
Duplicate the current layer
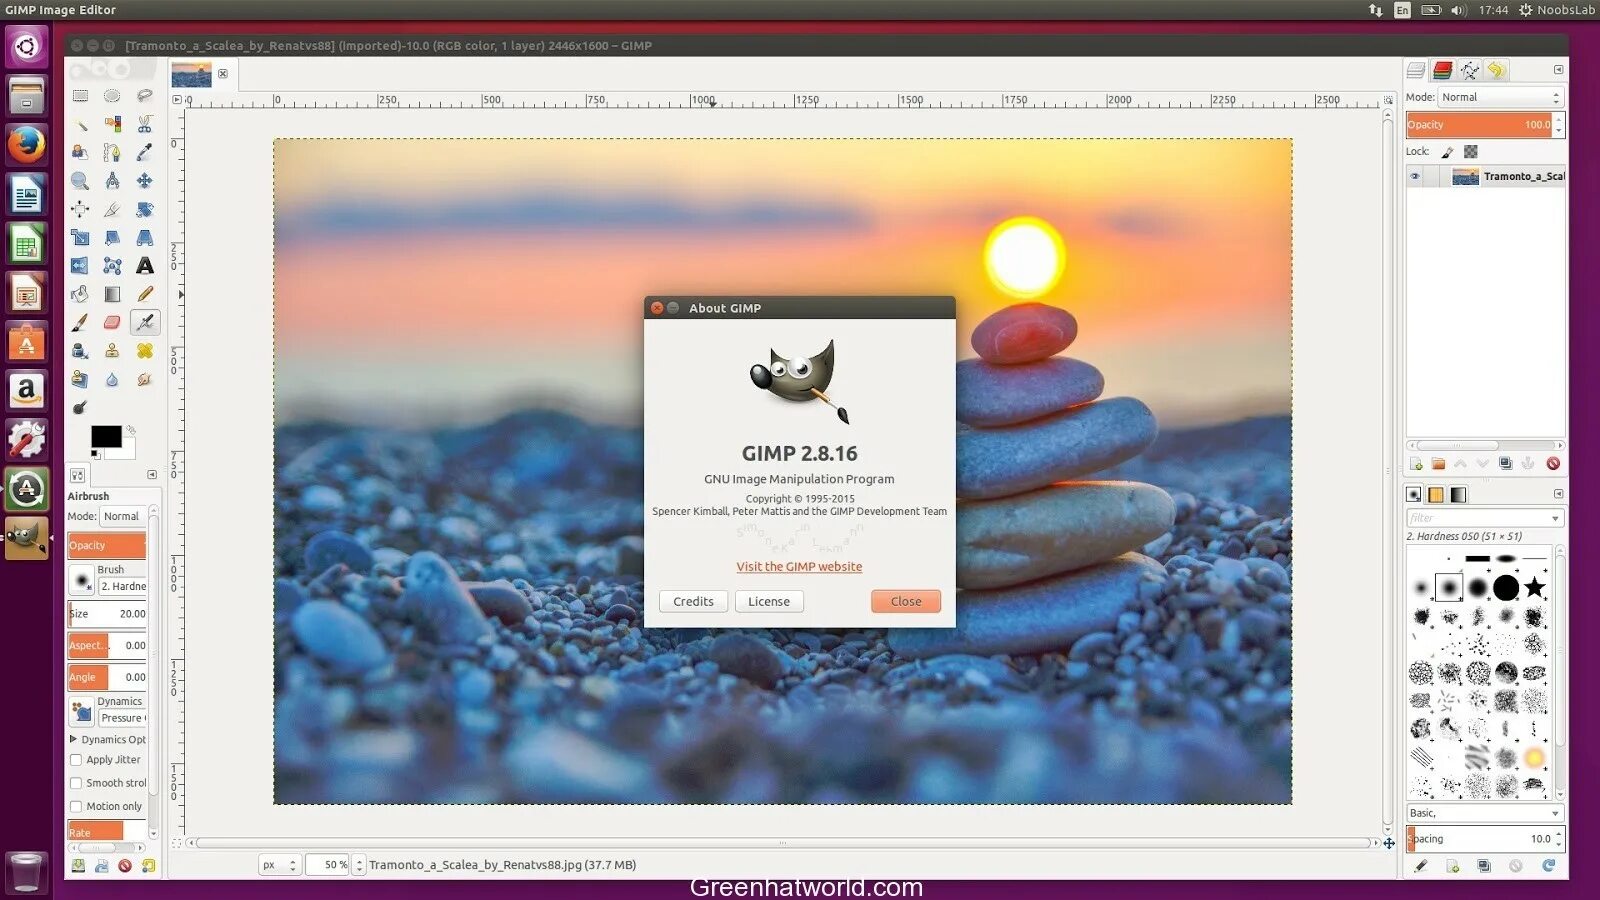(1506, 464)
